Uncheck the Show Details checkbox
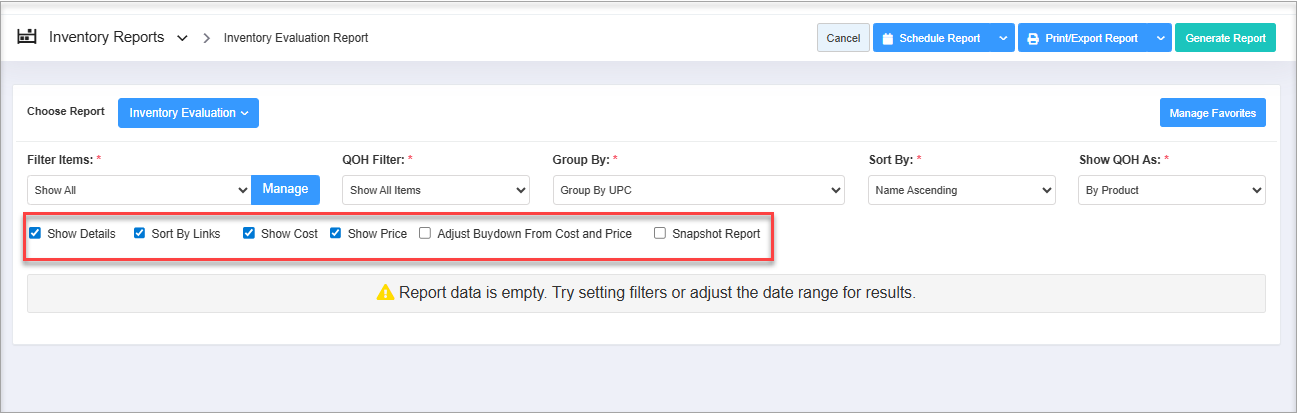 point(35,233)
